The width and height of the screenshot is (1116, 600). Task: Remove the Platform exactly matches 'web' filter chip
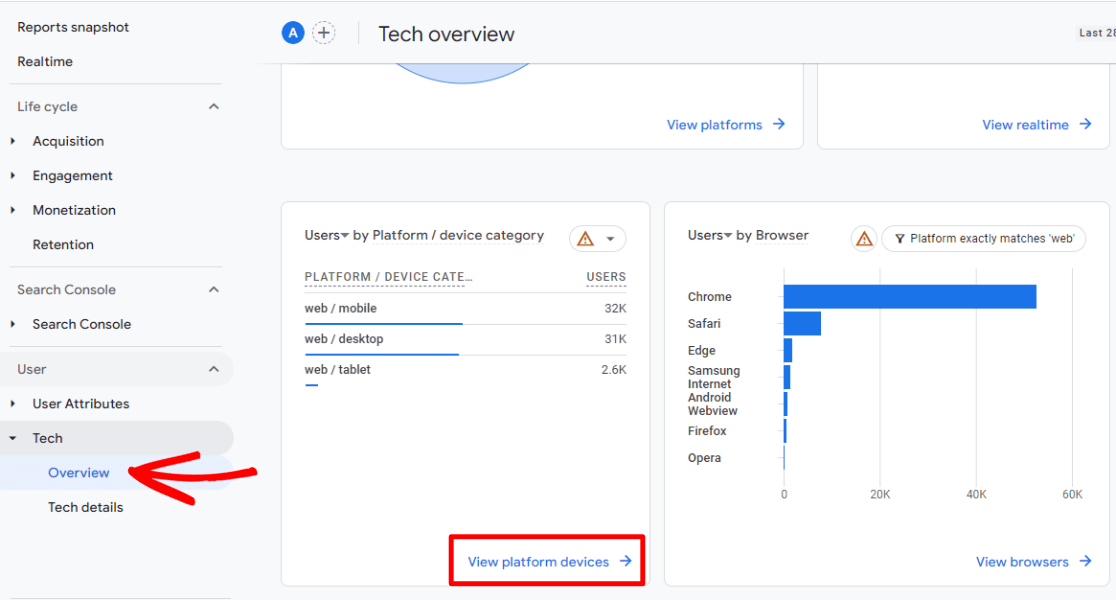[x=983, y=239]
